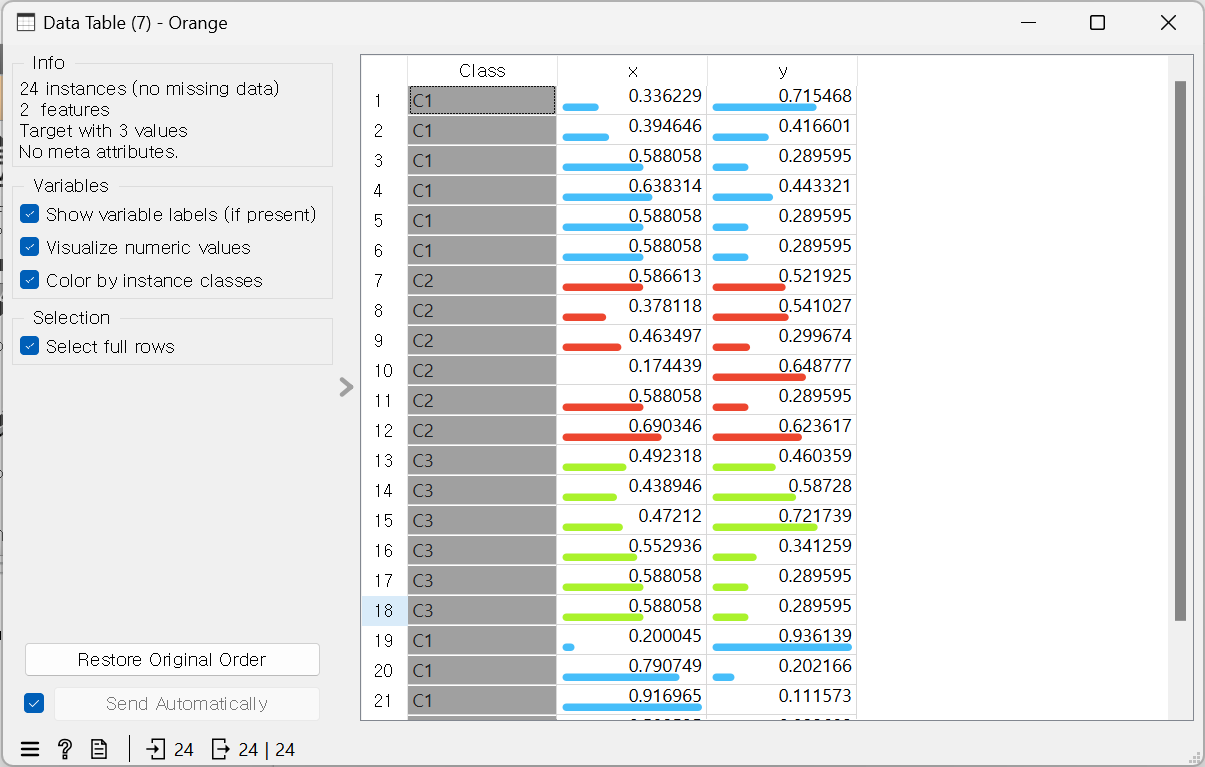Click y value 0.936139
The height and width of the screenshot is (767, 1205).
(815, 636)
